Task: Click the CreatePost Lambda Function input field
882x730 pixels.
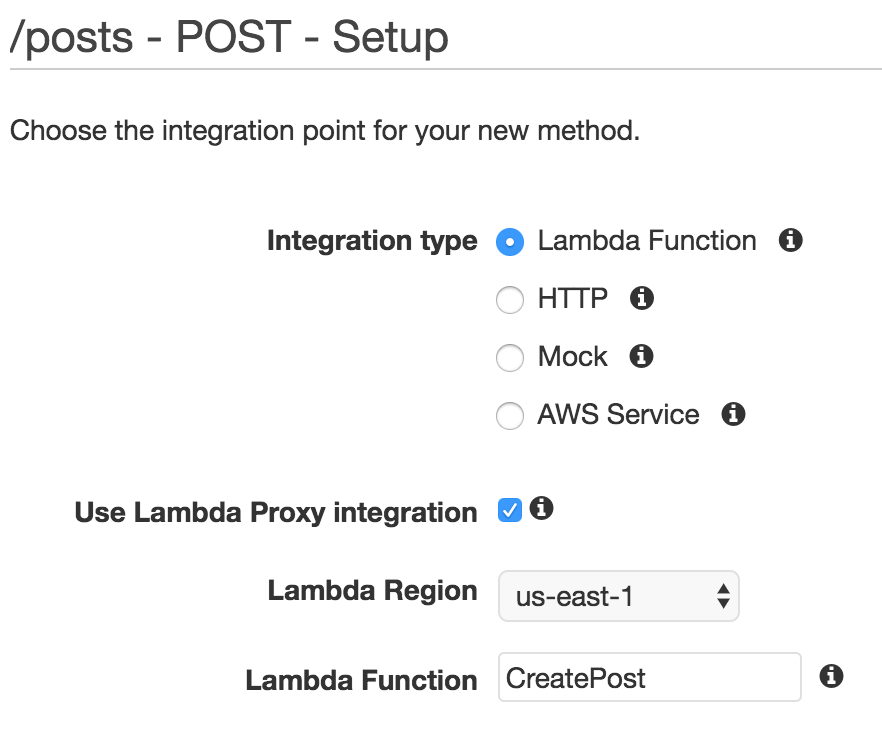Action: [649, 678]
